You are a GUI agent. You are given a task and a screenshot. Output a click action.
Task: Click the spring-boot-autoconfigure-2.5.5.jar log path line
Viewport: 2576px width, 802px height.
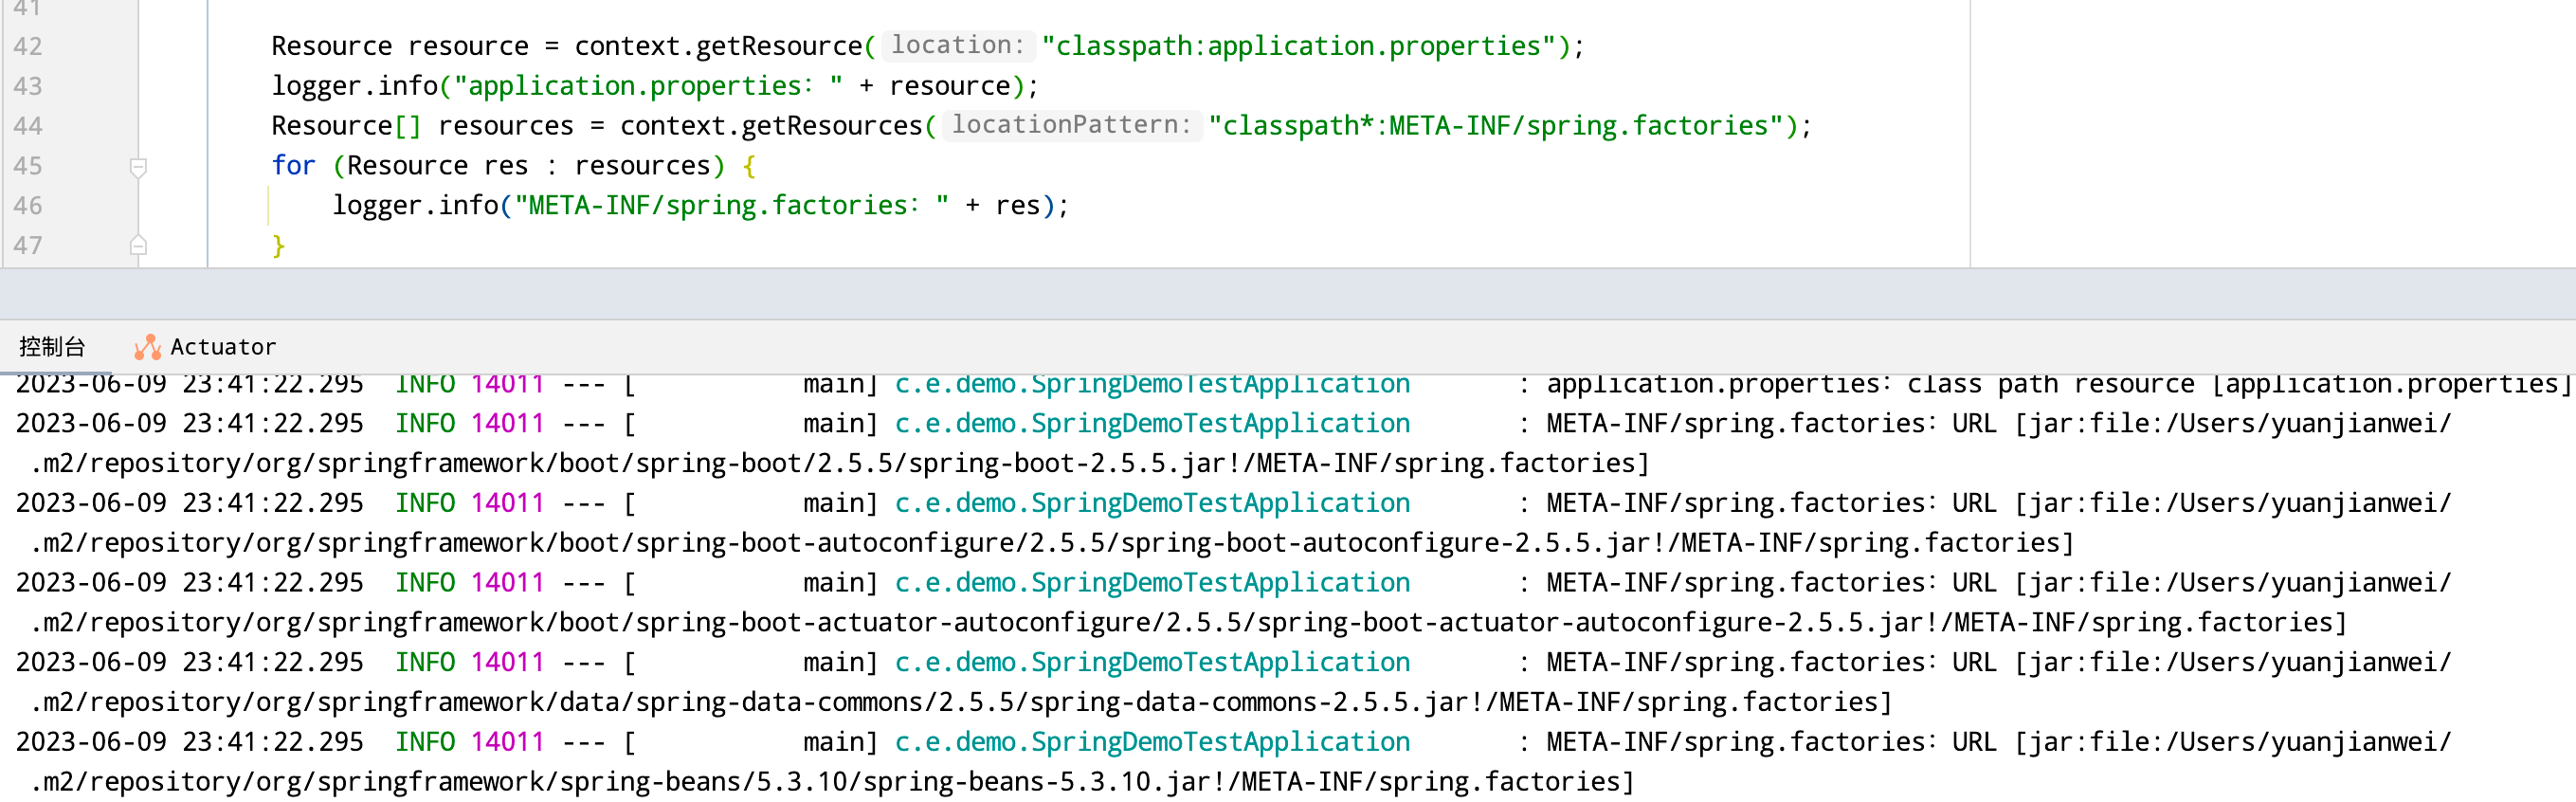pyautogui.click(x=1052, y=543)
